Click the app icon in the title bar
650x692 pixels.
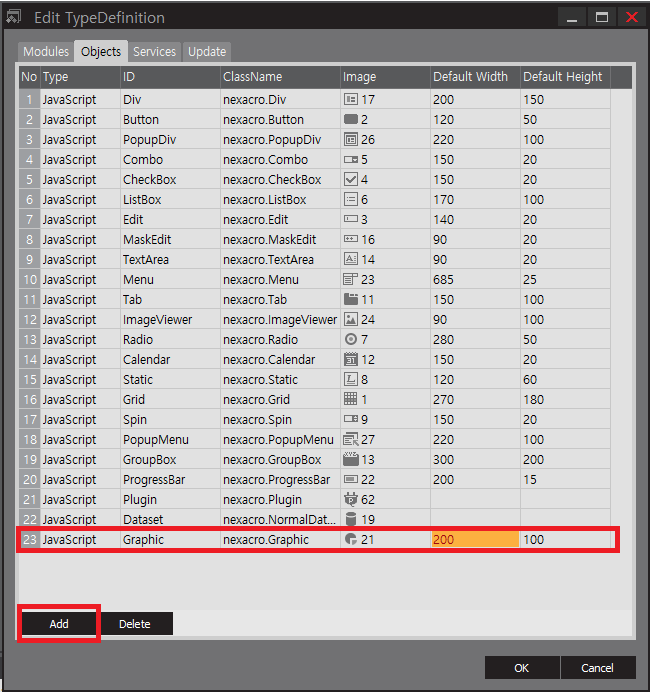point(14,17)
